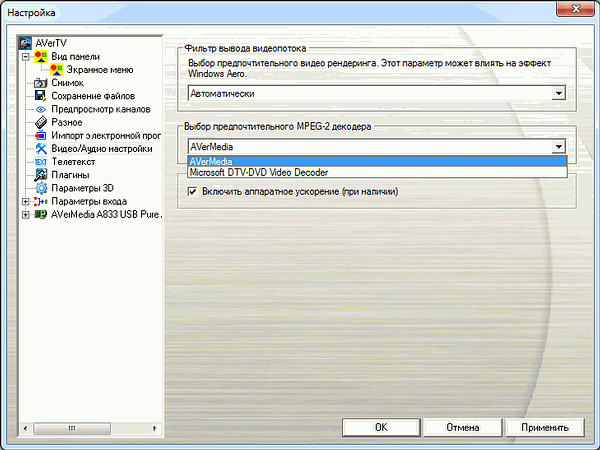The height and width of the screenshot is (450, 600).
Task: Click the Плагины icon
Action: tap(41, 175)
